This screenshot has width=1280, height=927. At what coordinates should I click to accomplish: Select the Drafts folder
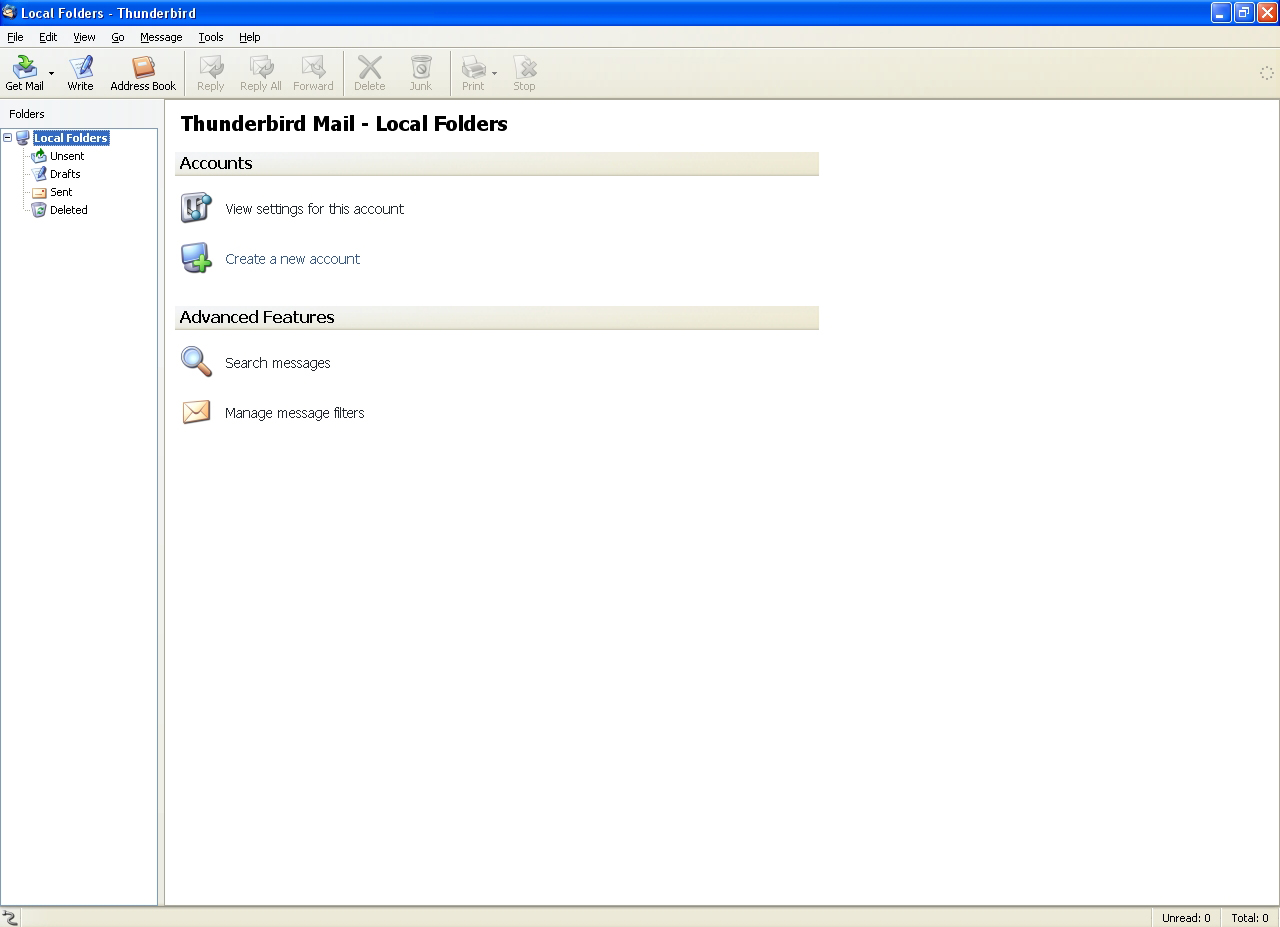(x=65, y=174)
